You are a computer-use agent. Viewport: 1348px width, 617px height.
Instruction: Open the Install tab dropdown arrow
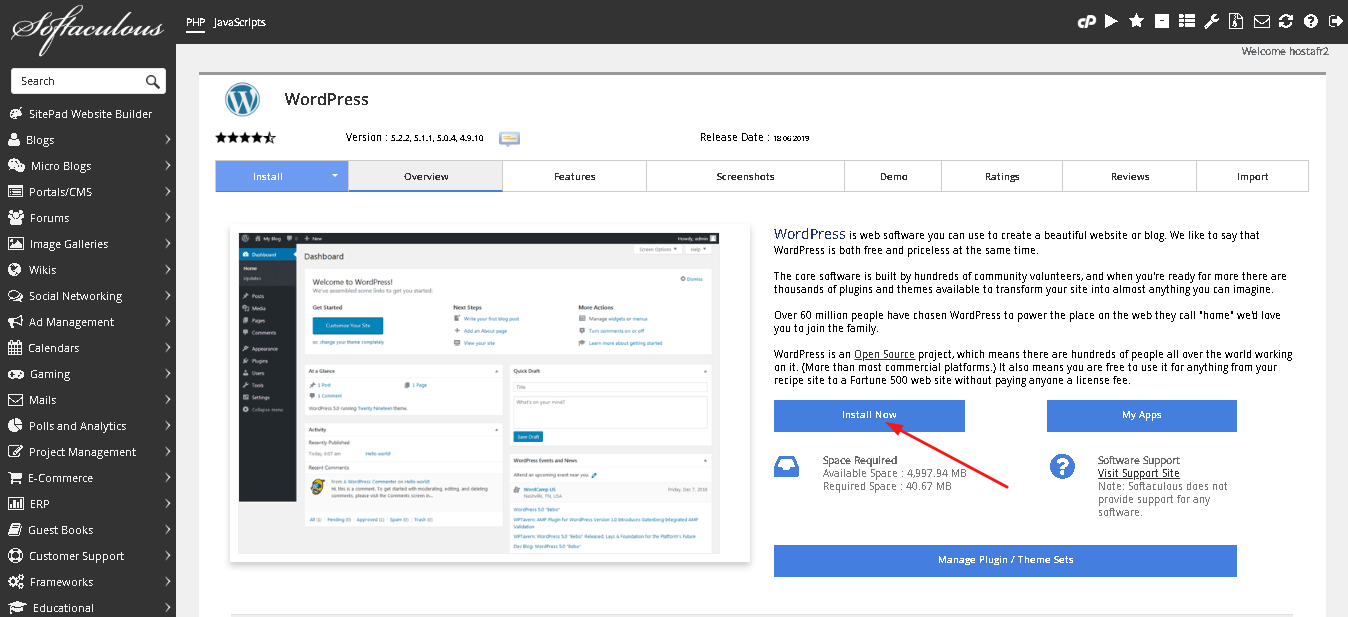point(335,175)
